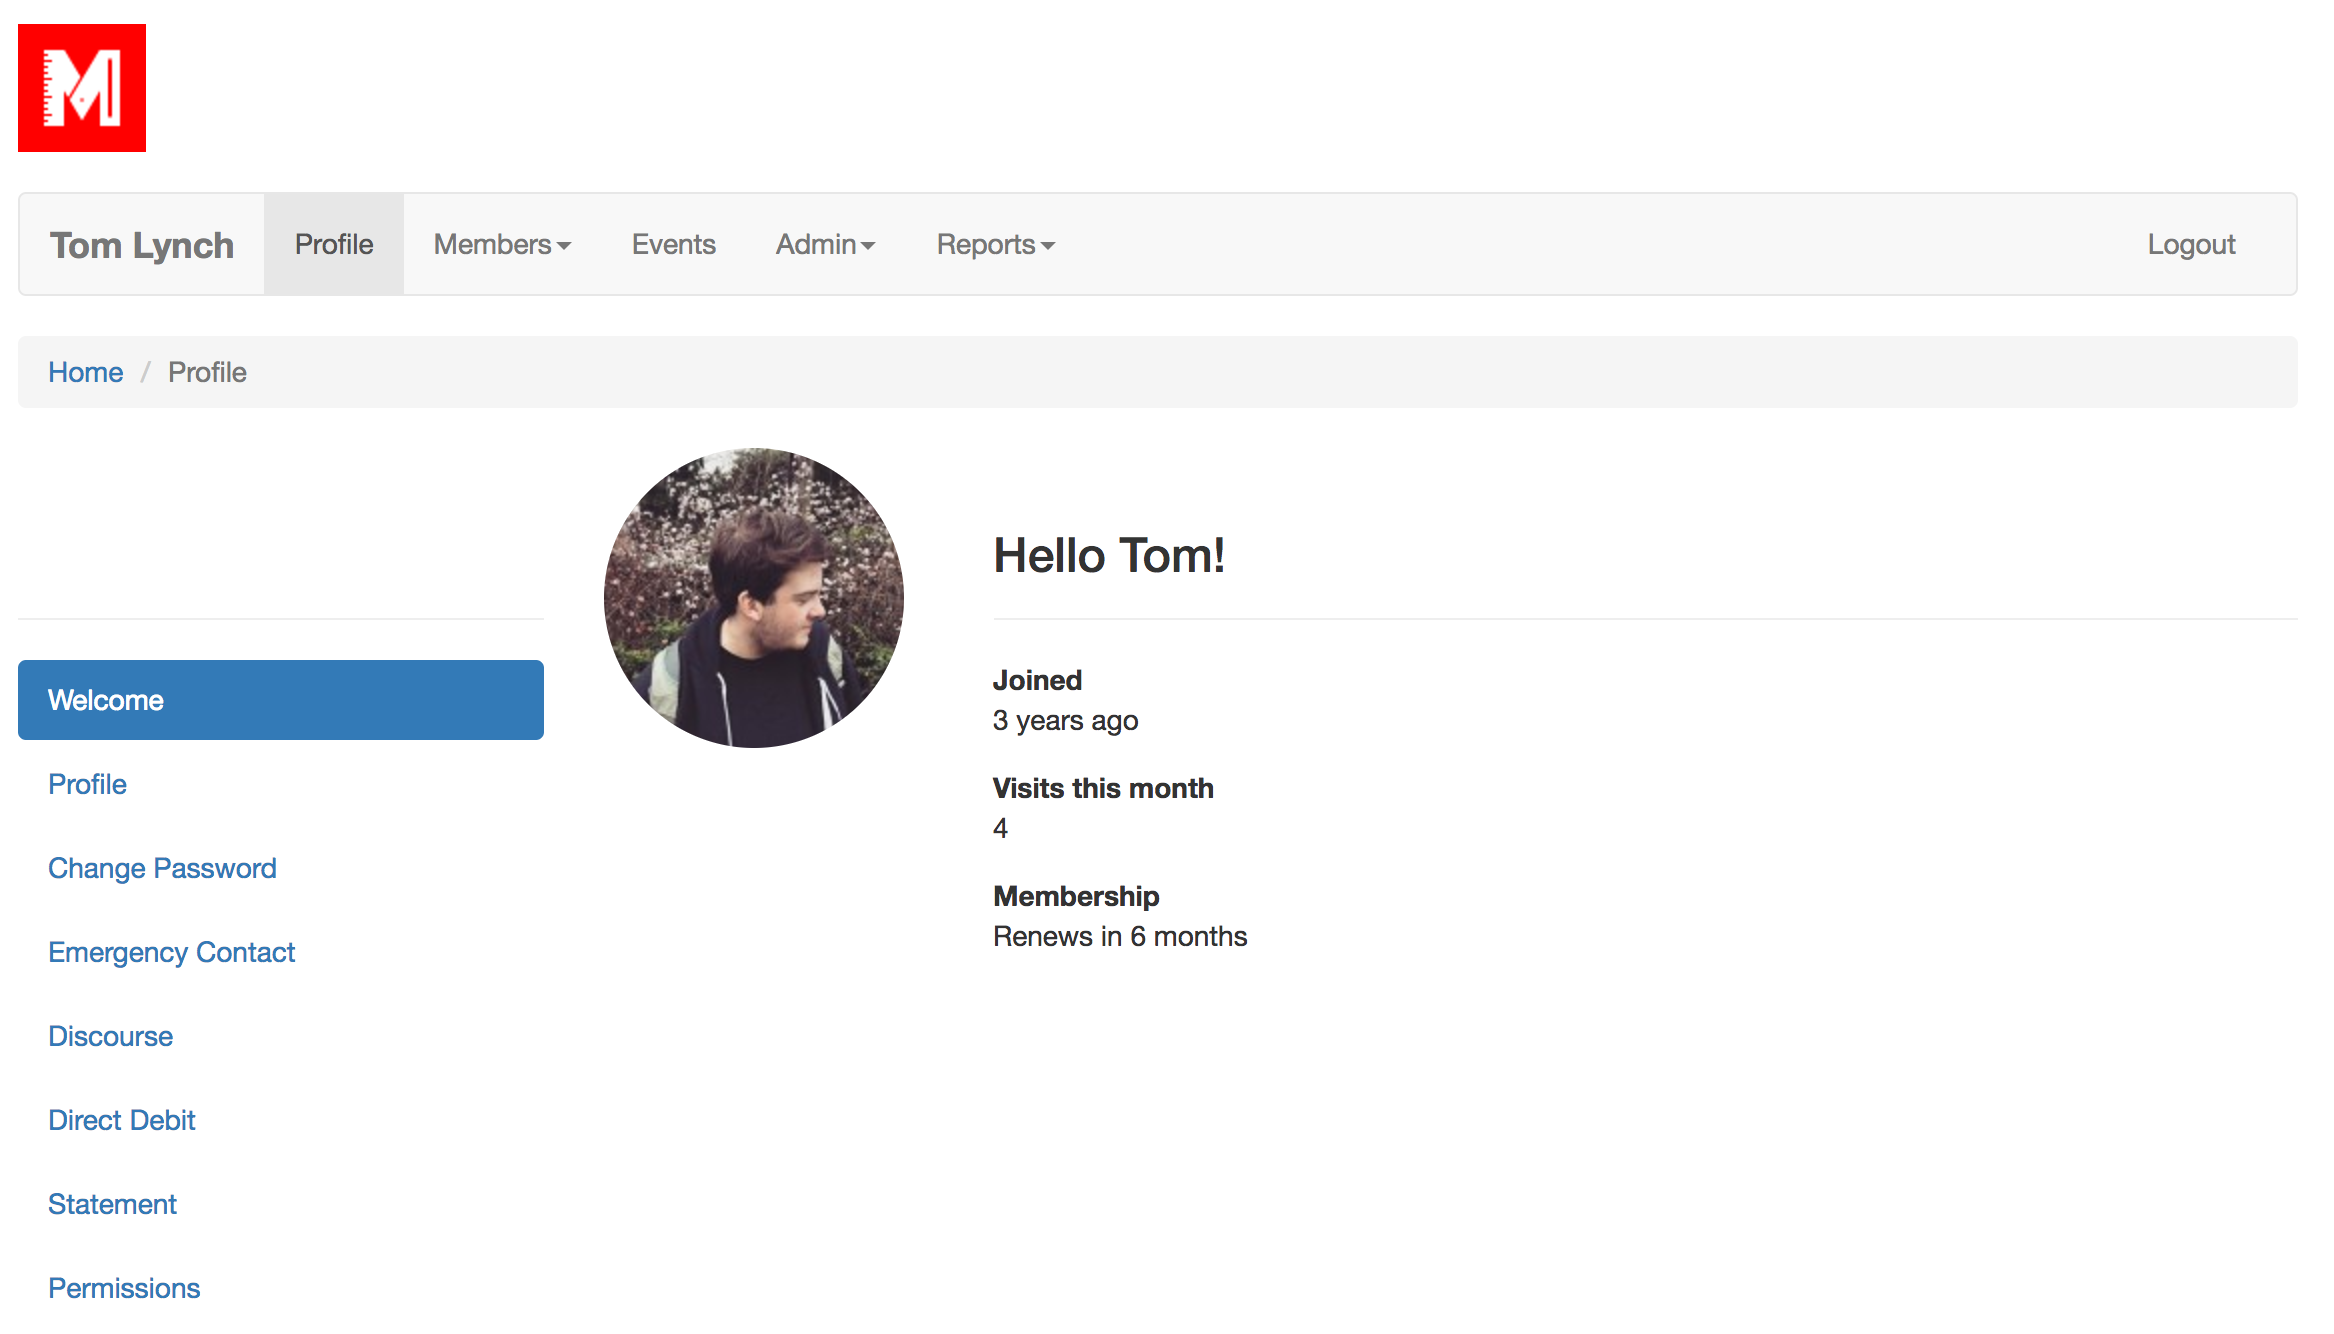The width and height of the screenshot is (2334, 1334).
Task: Click the Profile breadcrumb text
Action: point(207,372)
